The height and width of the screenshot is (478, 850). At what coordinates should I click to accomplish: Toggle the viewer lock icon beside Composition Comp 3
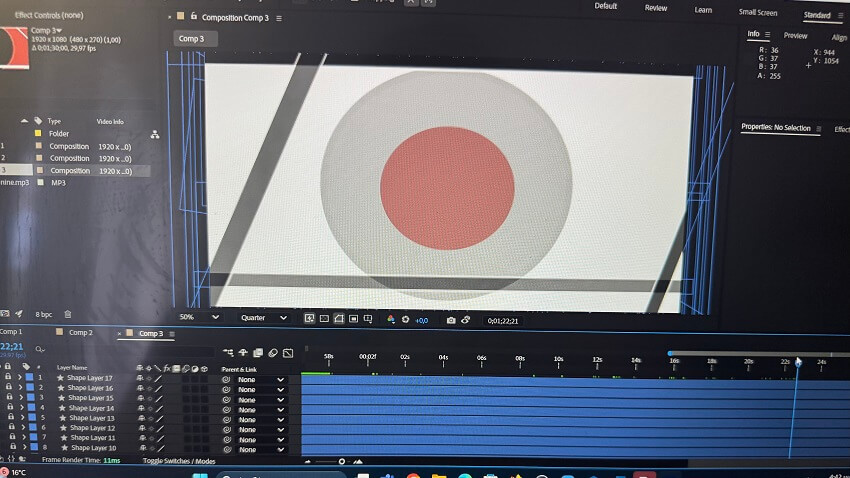(x=194, y=16)
